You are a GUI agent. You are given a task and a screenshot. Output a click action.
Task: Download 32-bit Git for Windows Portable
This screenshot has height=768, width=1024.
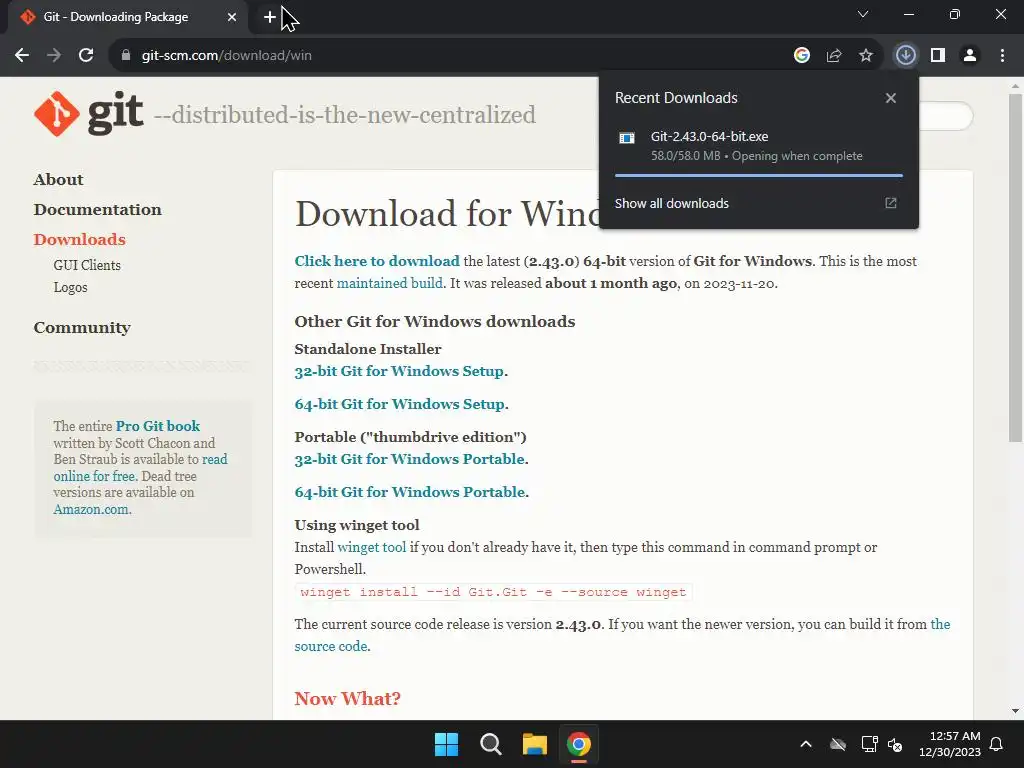coord(409,459)
